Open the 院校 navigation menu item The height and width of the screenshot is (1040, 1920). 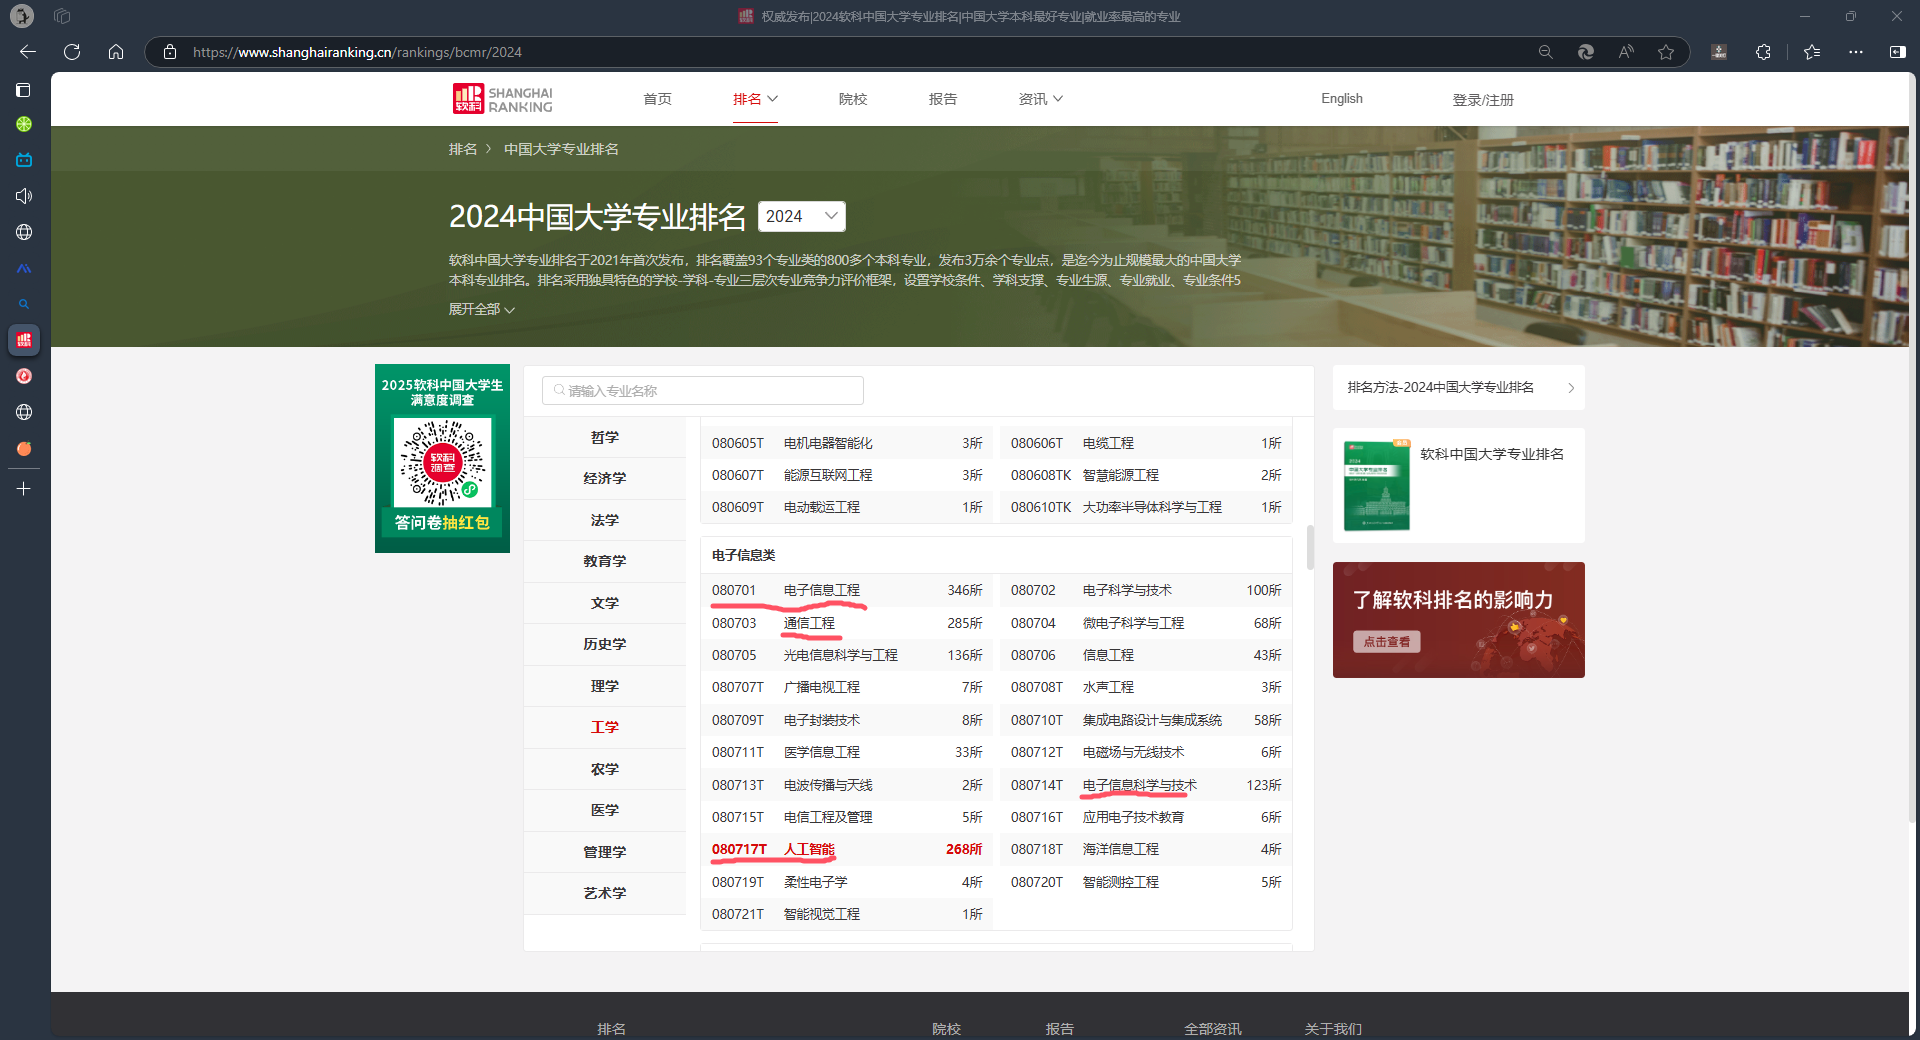pos(853,99)
